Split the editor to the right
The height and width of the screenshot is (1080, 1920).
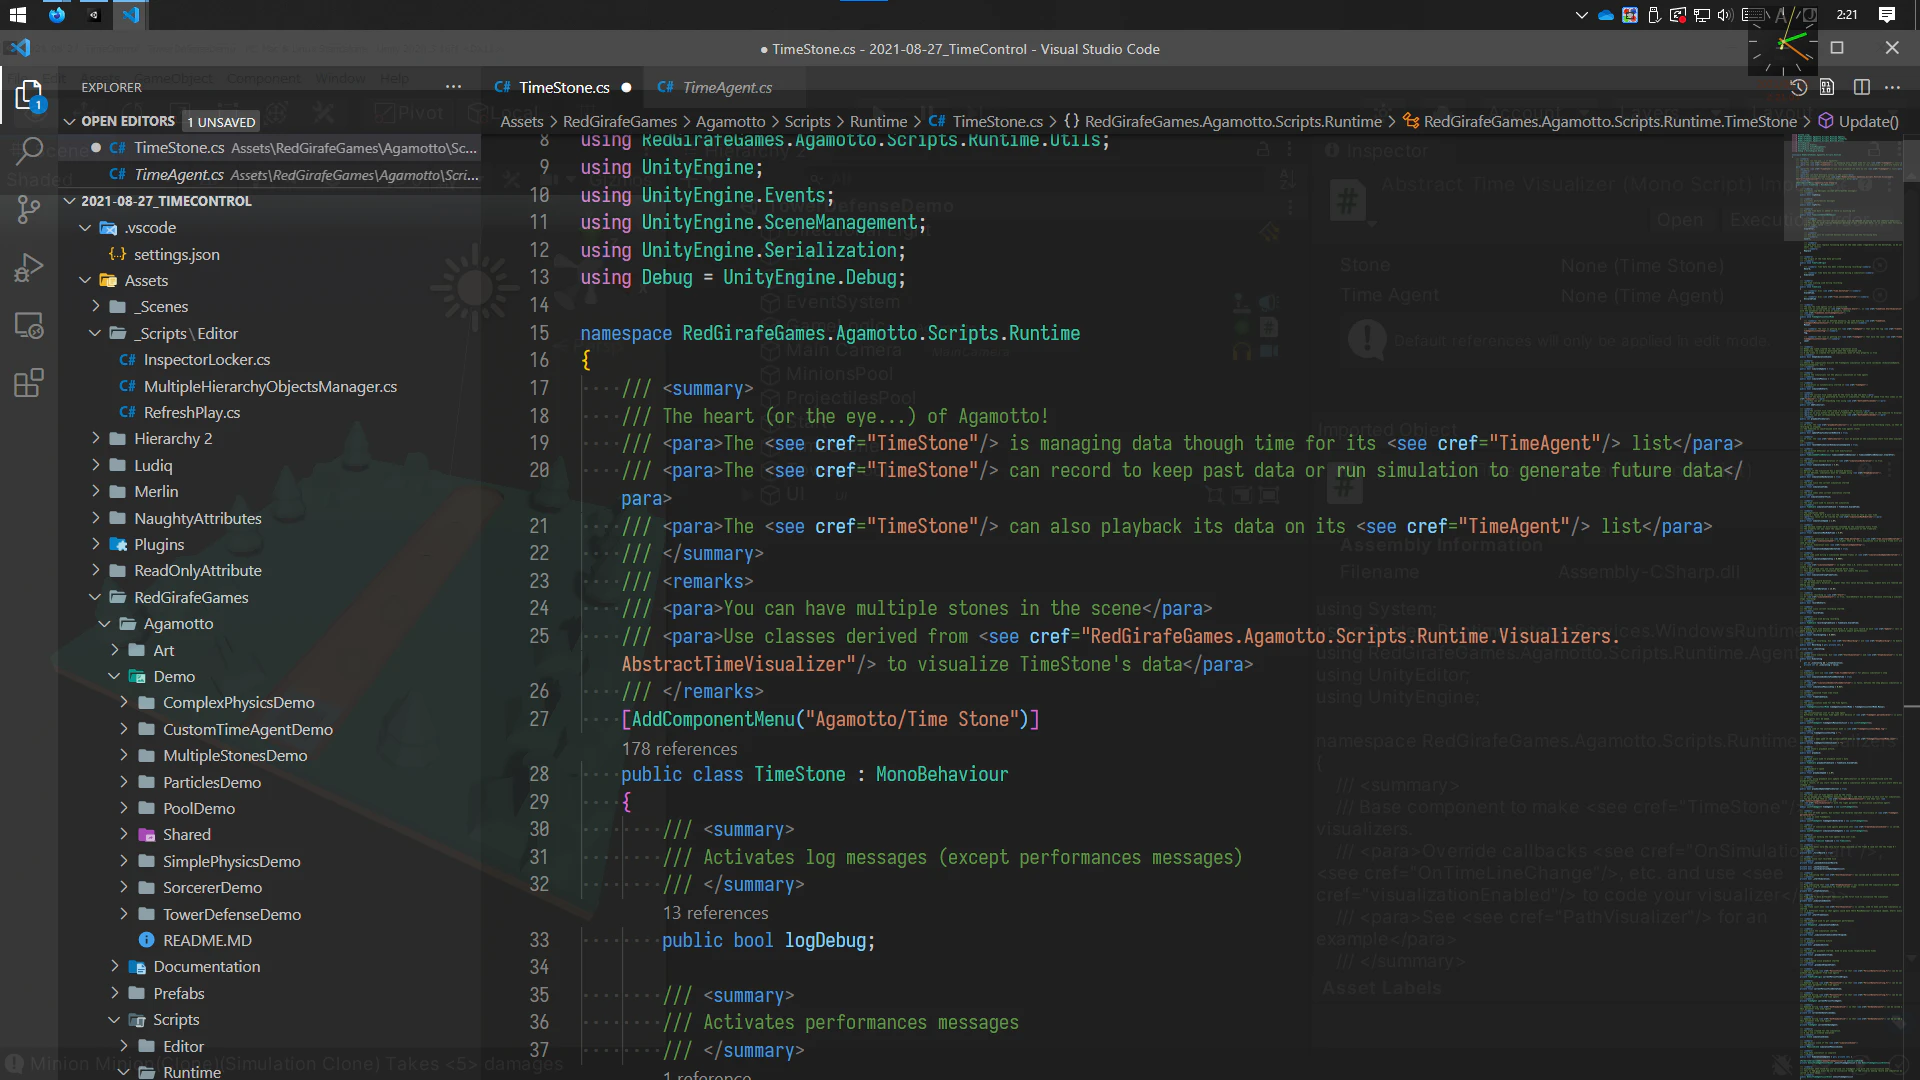tap(1861, 87)
